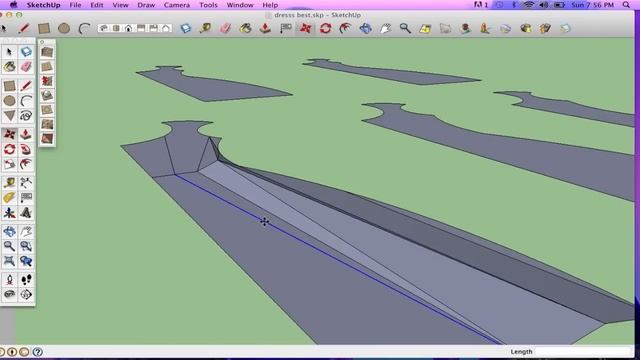Select the Zoom Window tool

tap(26, 246)
